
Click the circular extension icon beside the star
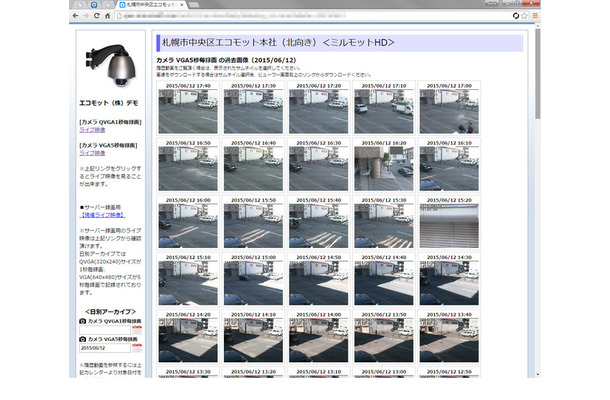[516, 16]
